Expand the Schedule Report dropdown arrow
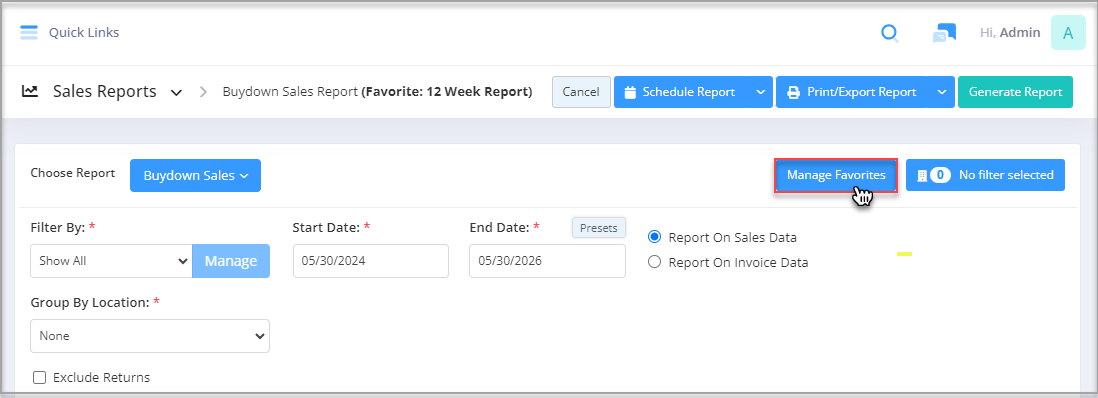1098x398 pixels. tap(760, 92)
